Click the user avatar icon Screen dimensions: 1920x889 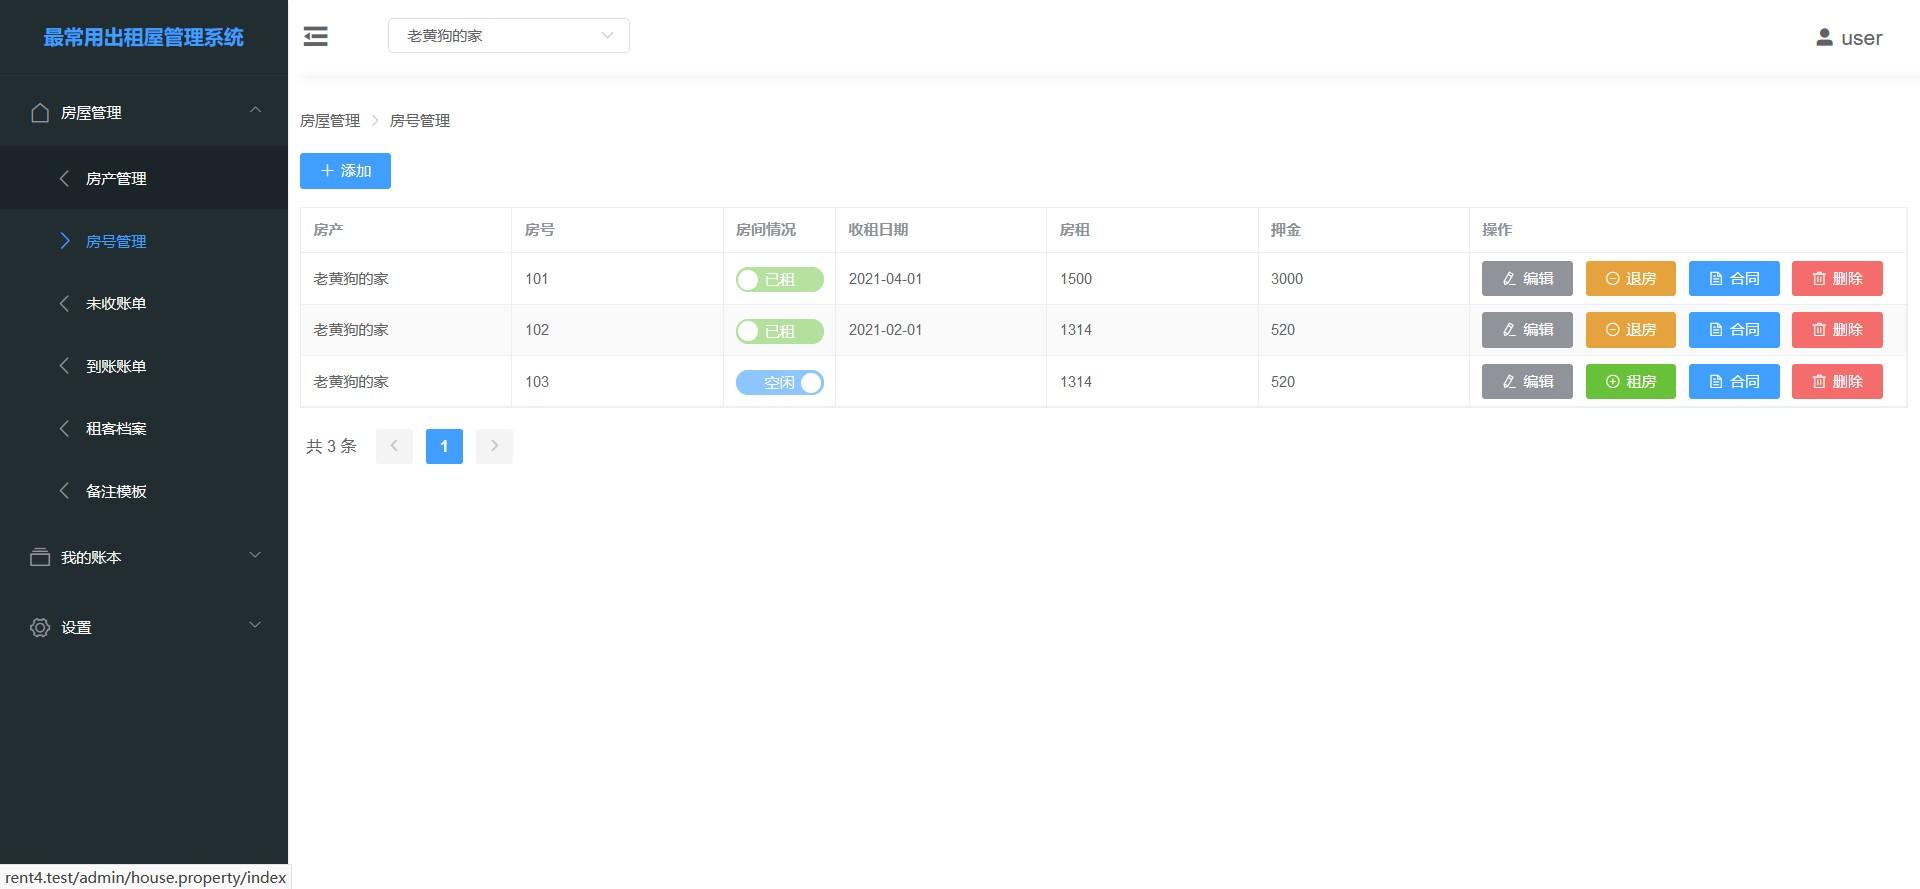(x=1824, y=37)
